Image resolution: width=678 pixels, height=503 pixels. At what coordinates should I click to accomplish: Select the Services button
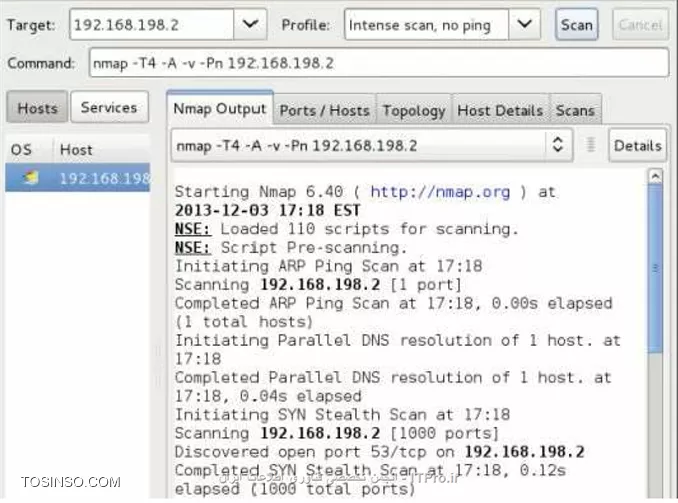click(x=109, y=107)
